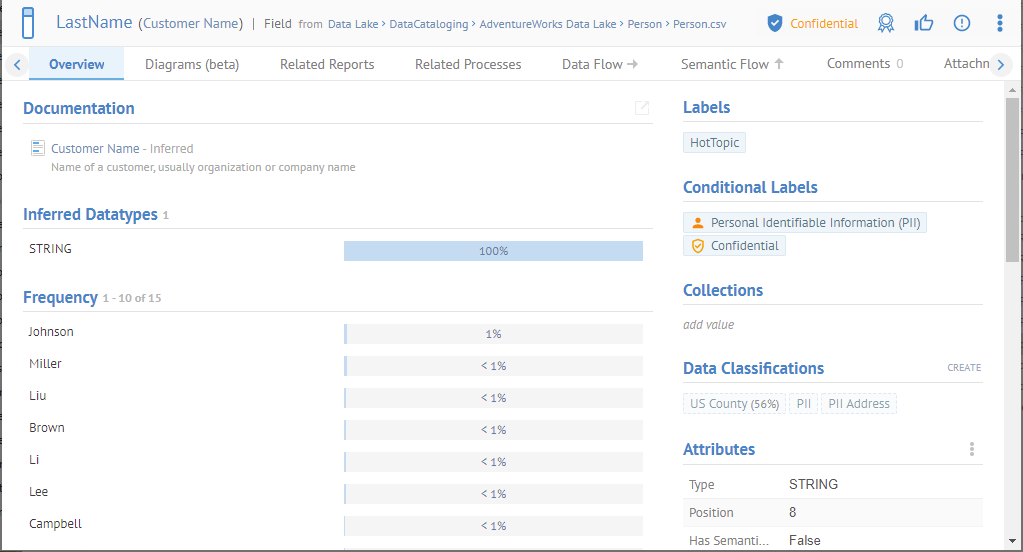Click the glossary term icon beside Customer Name
Viewport: 1023px width, 552px height.
click(37, 148)
